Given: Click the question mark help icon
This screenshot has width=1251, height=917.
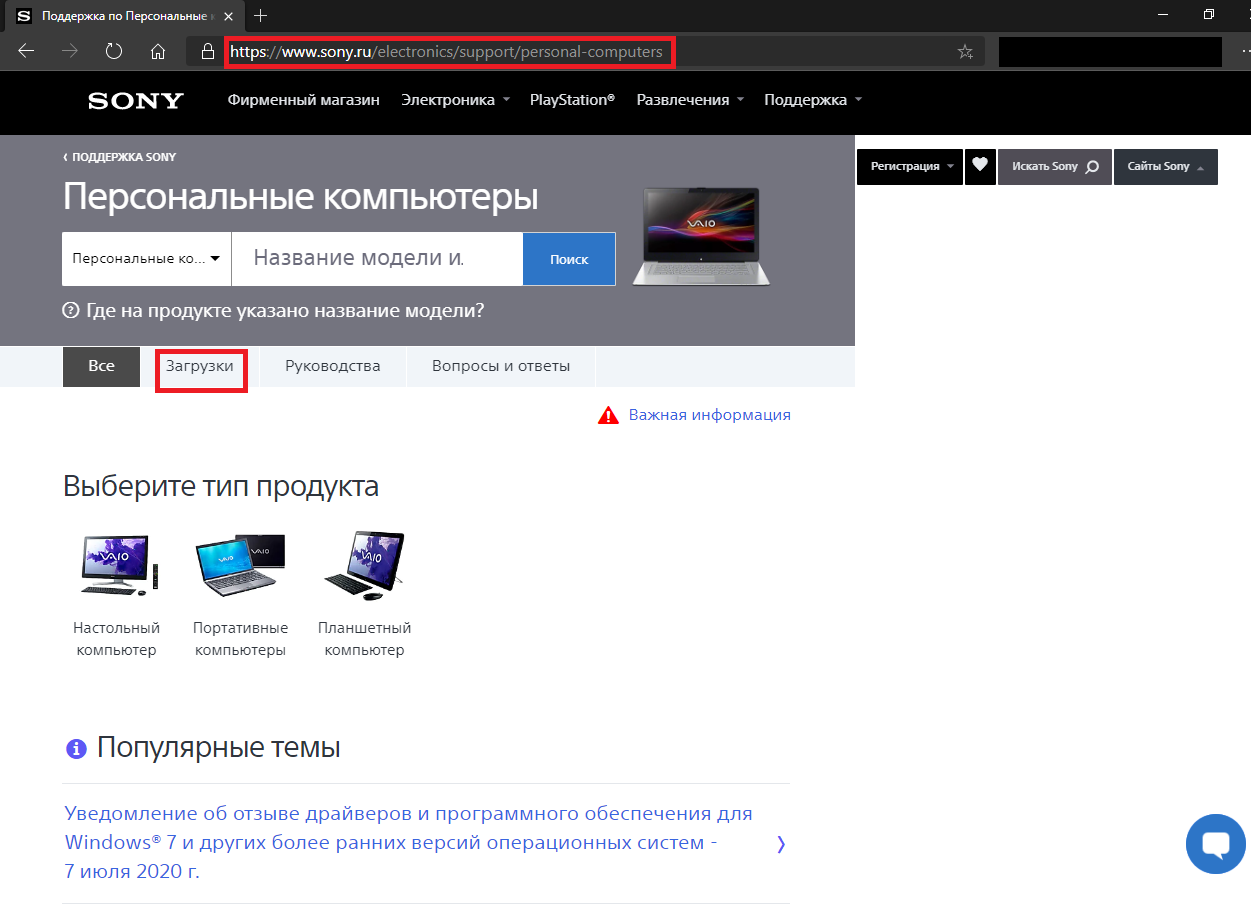Looking at the screenshot, I should 71,311.
